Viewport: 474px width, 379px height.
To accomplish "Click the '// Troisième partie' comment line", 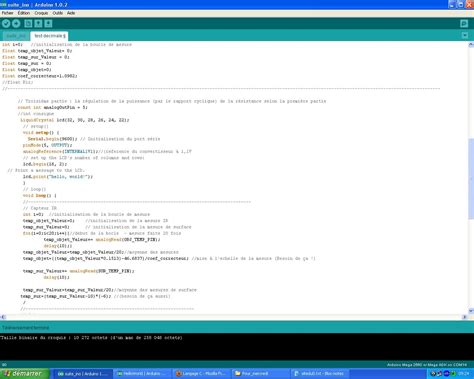I will coord(172,101).
